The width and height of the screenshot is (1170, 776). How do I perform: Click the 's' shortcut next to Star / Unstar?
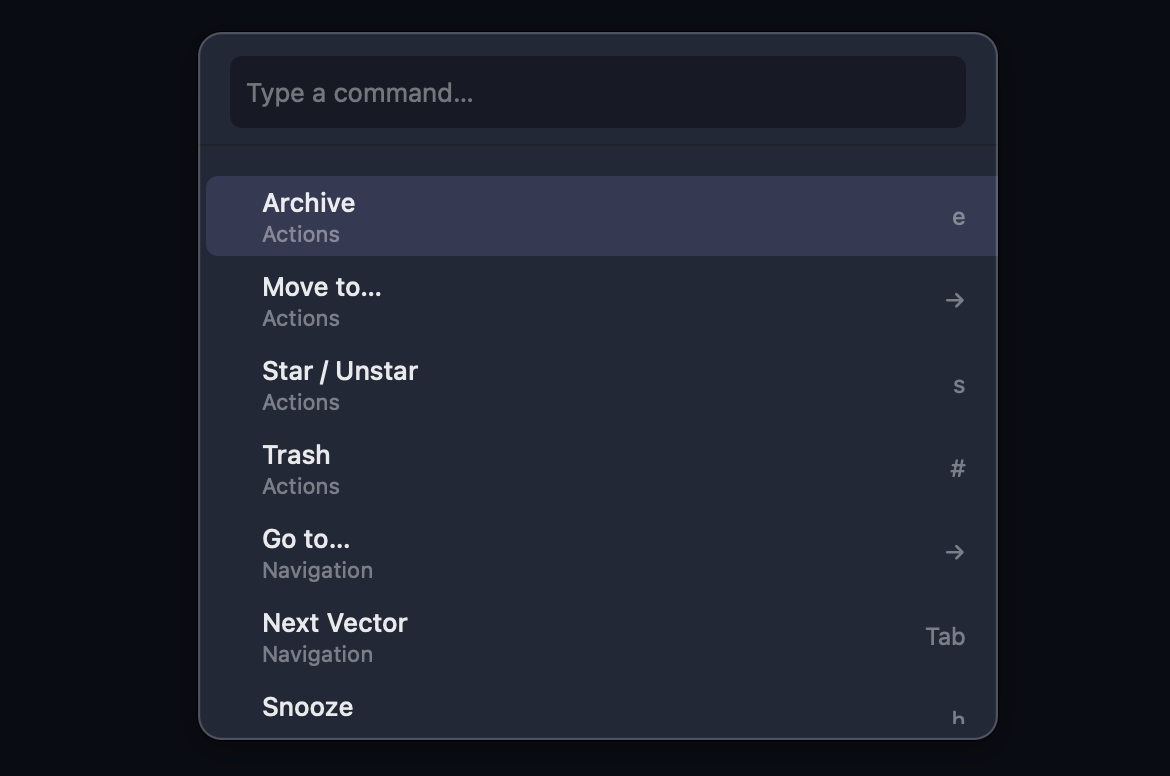959,384
